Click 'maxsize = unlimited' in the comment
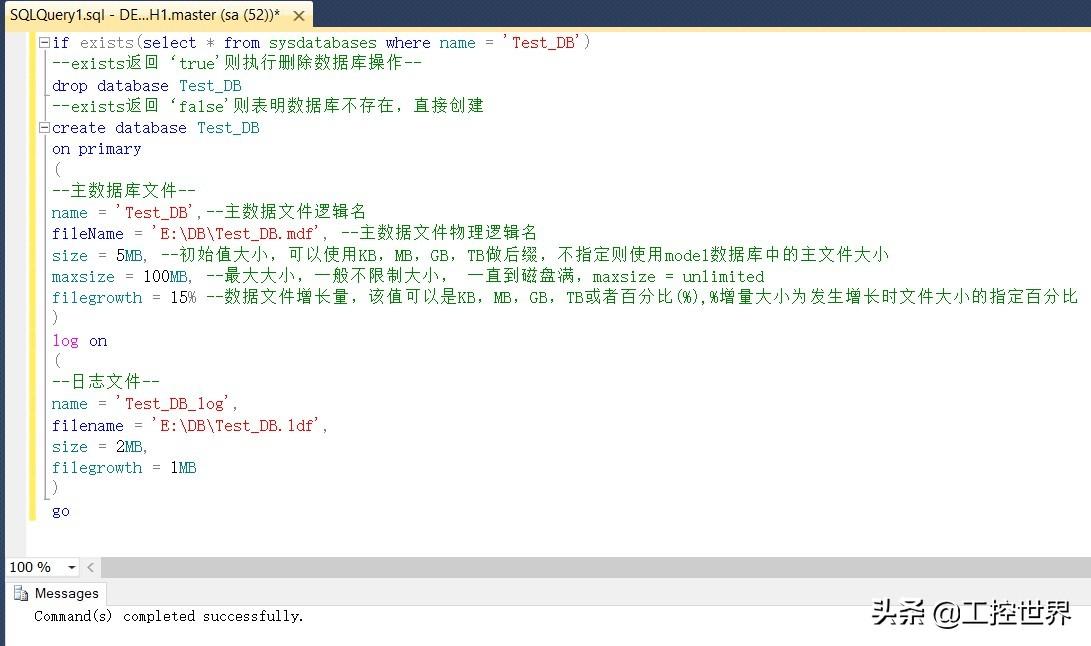The image size is (1091, 646). pos(678,276)
